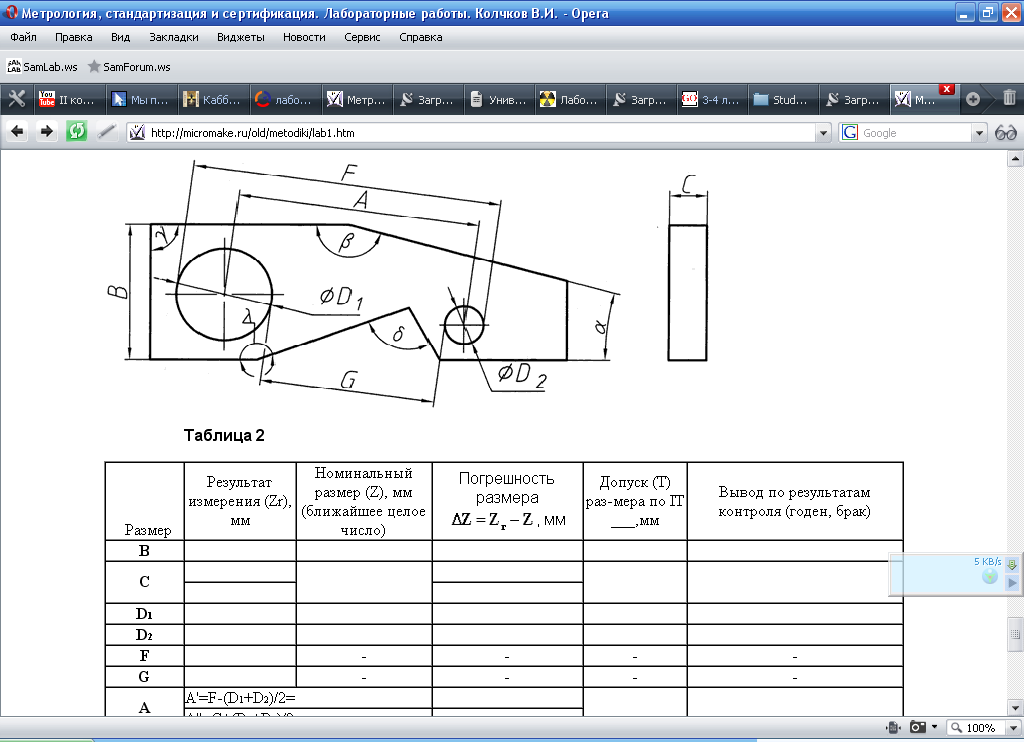1024x742 pixels.
Task: Expand the address bar history dropdown
Action: click(823, 133)
